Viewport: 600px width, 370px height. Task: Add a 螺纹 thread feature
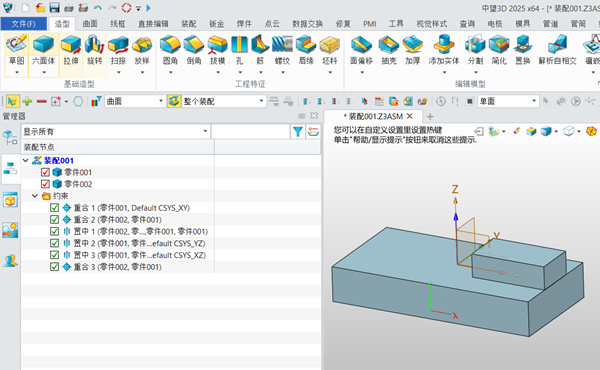click(282, 50)
